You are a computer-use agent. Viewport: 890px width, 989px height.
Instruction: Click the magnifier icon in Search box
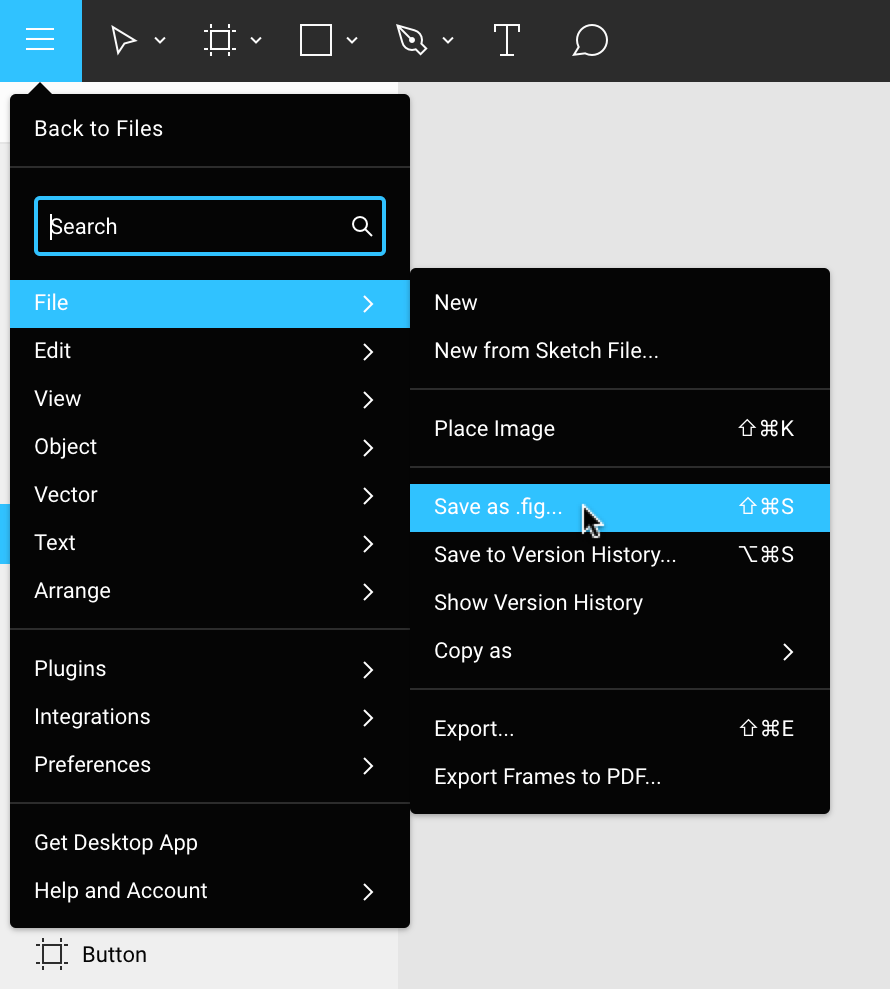(x=361, y=226)
